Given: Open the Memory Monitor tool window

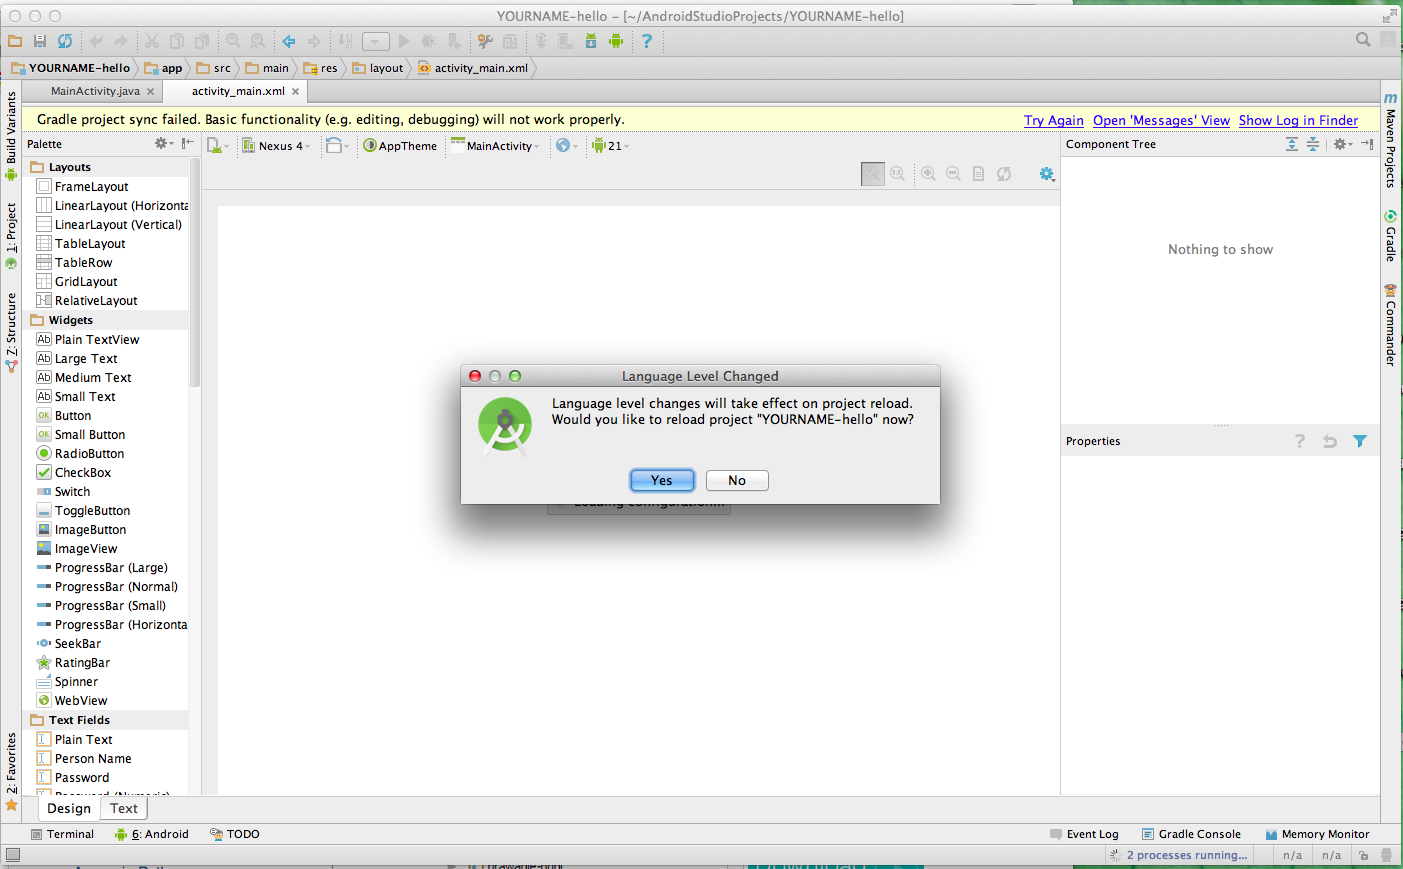Looking at the screenshot, I should tap(1317, 834).
